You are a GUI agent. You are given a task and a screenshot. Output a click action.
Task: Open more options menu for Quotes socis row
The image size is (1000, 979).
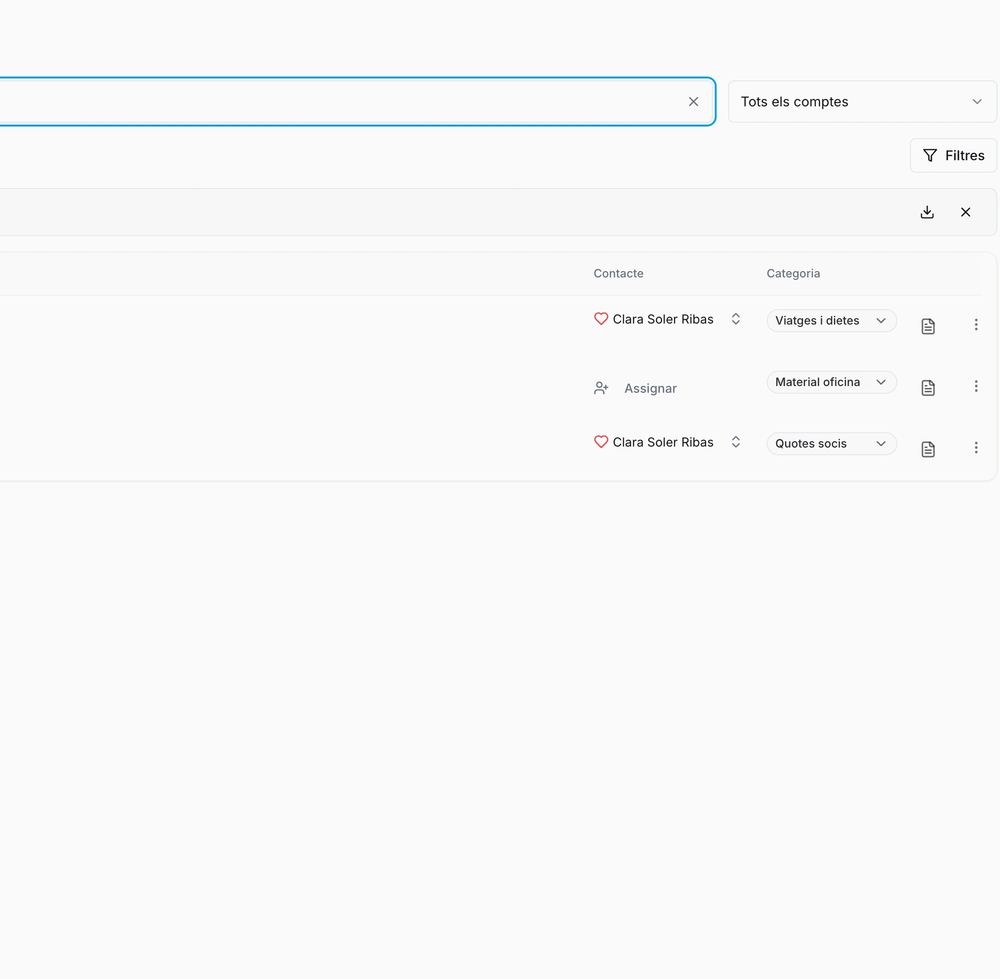[x=976, y=448]
